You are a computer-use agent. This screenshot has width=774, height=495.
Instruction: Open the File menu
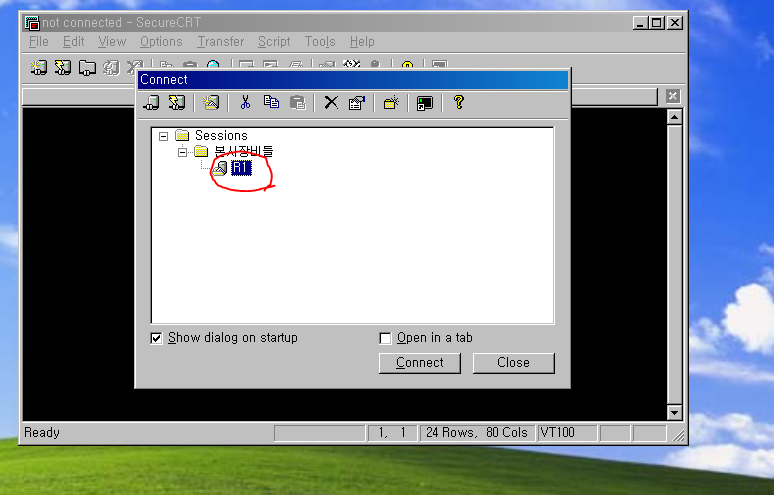[x=39, y=41]
